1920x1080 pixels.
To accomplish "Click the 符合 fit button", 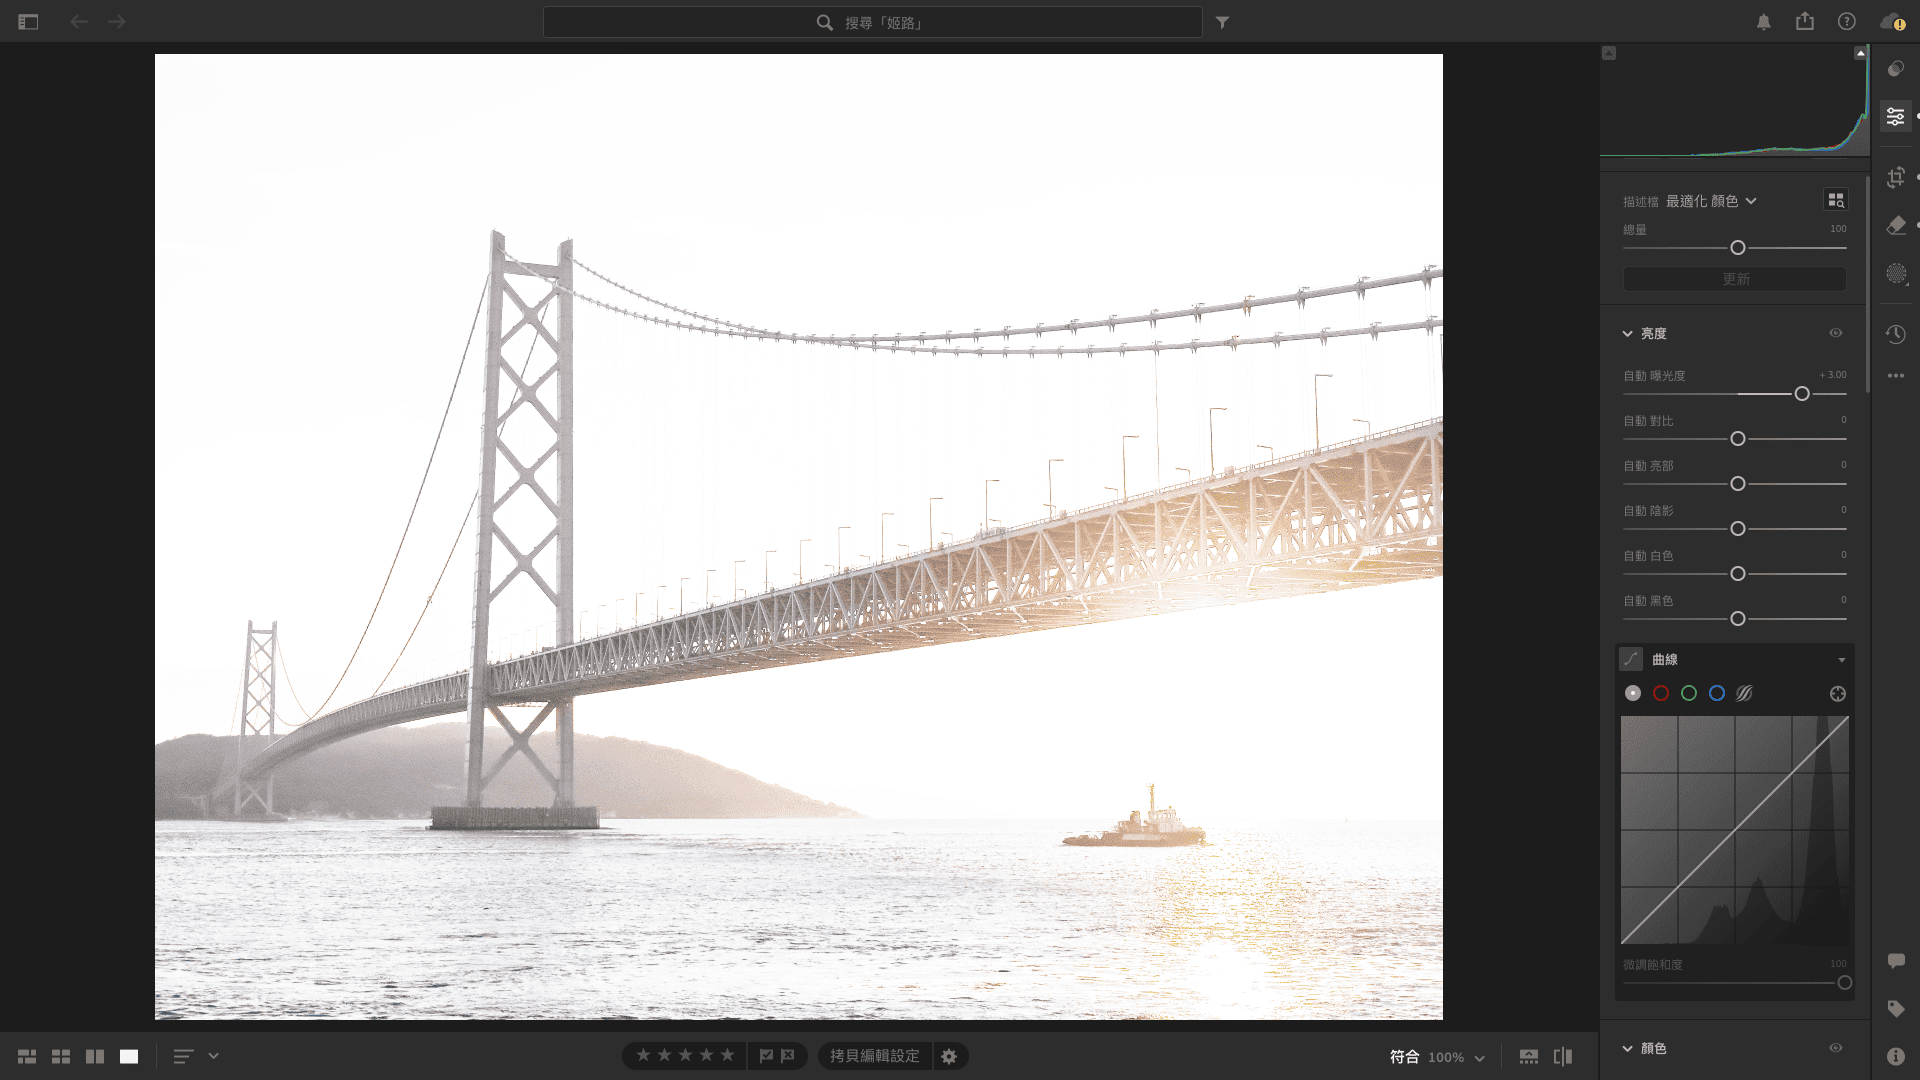I will [1404, 1057].
